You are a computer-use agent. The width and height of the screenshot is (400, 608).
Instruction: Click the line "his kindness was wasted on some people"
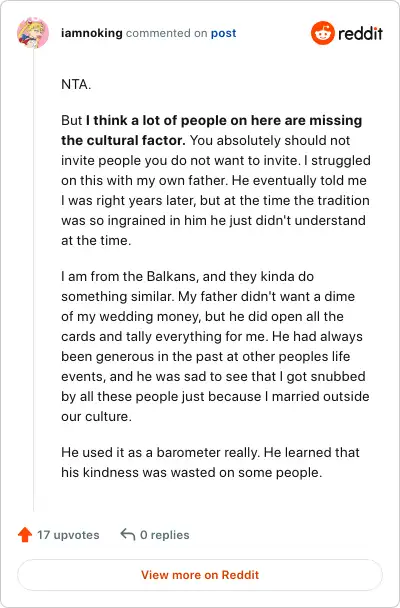coord(191,473)
